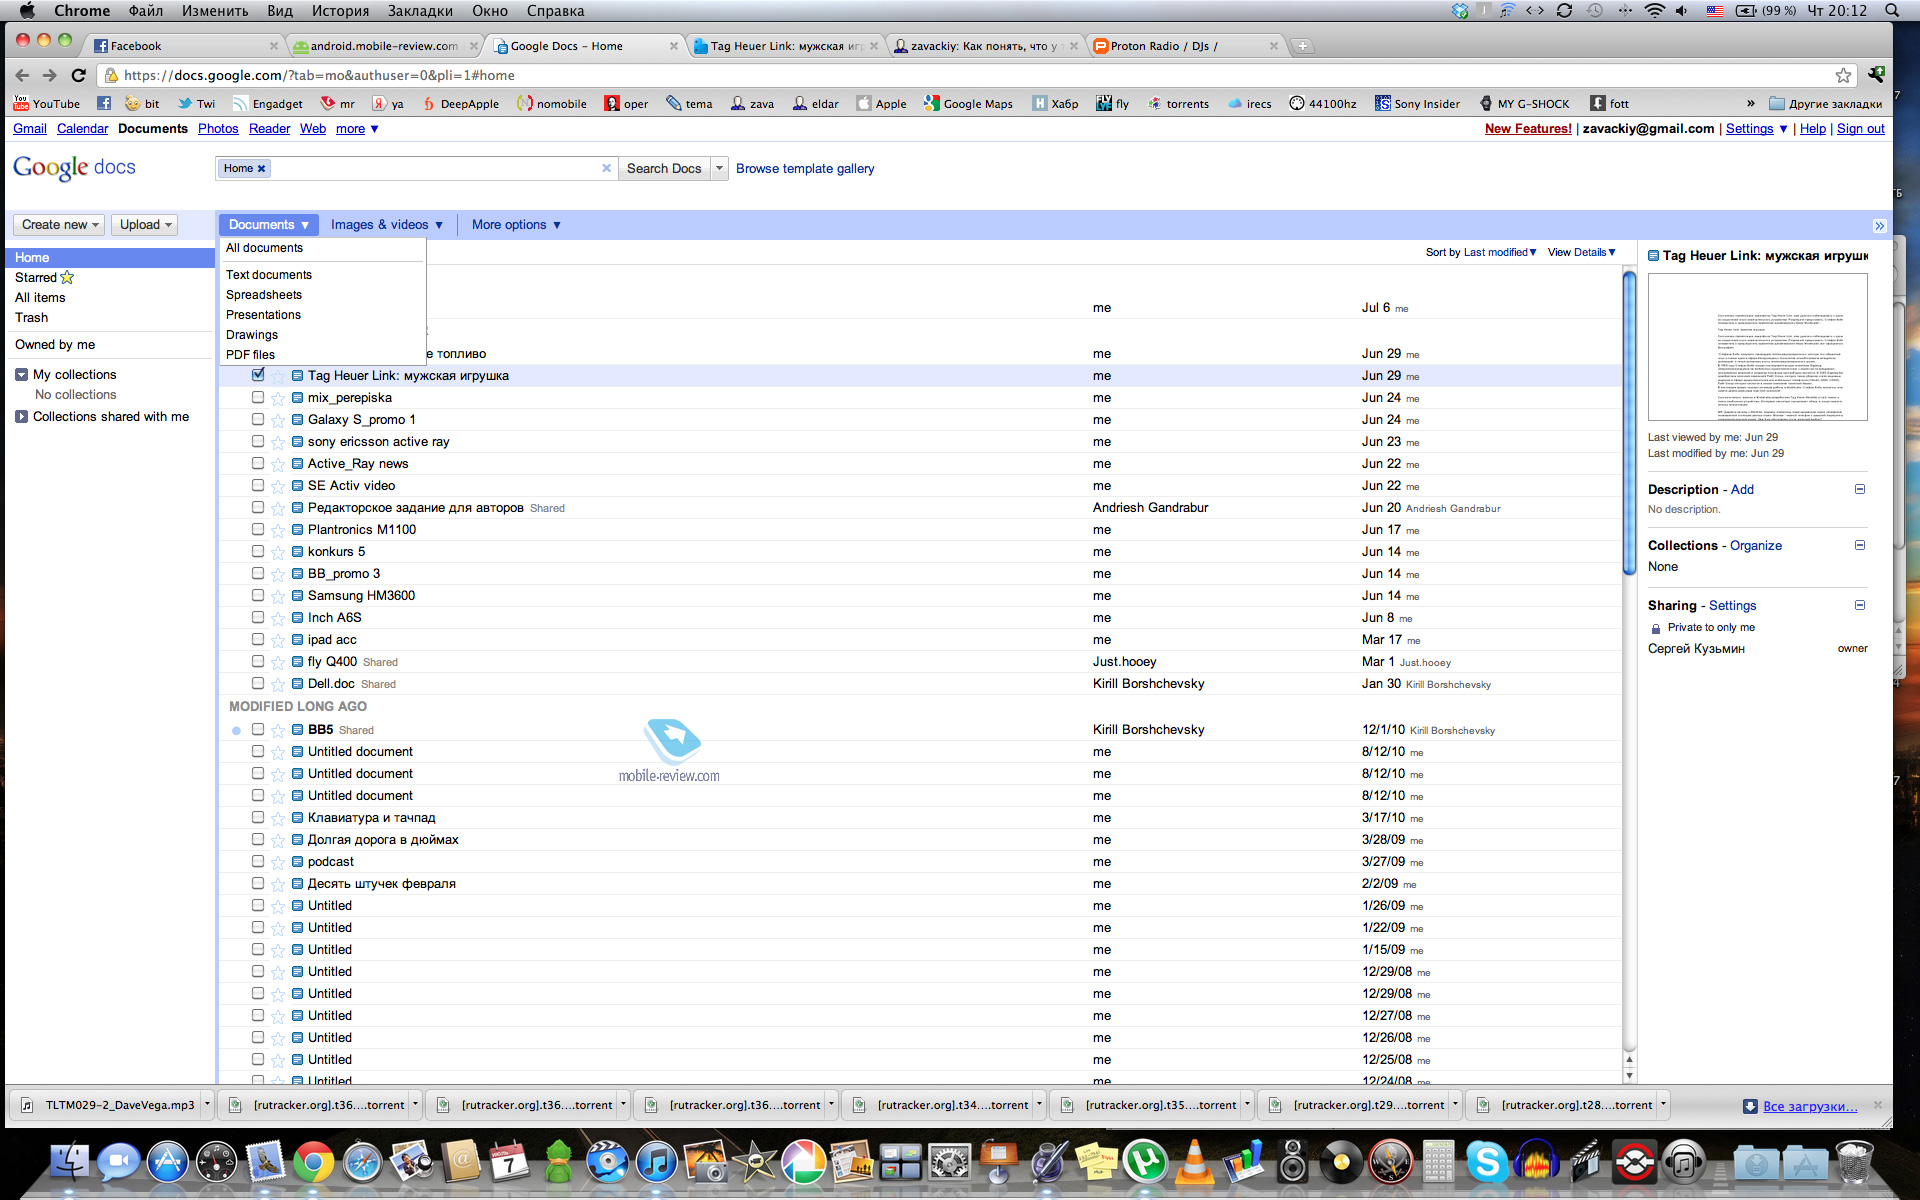The image size is (1920, 1200).
Task: Select the sony ericsson active ray checkbox
Action: coord(258,441)
